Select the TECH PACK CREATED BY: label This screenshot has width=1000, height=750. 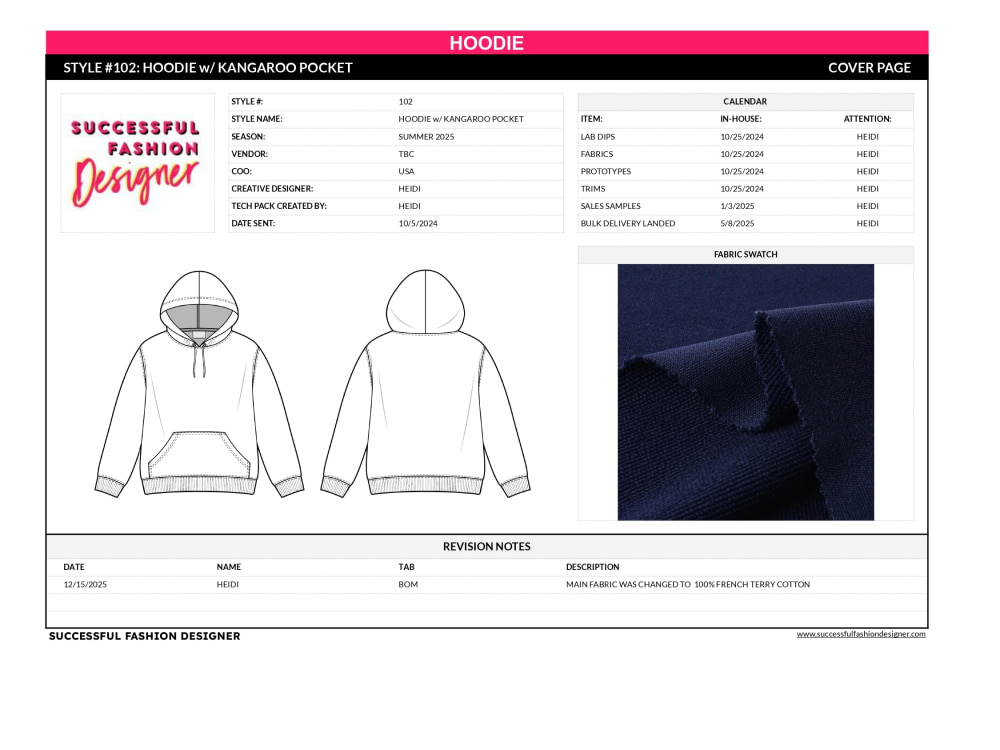coord(279,206)
